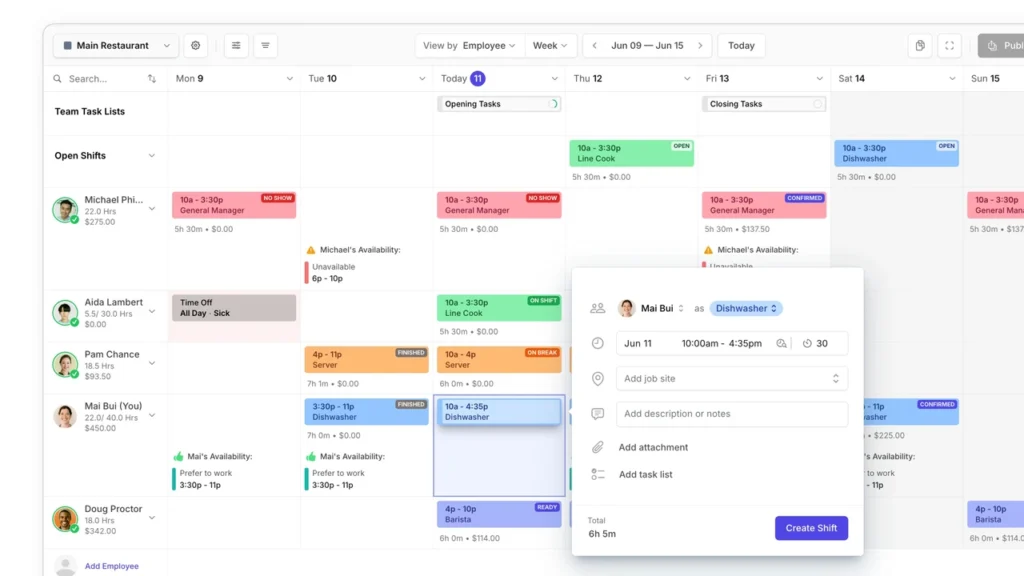Viewport: 1024px width, 576px height.
Task: Click the Add Employee link
Action: pos(111,566)
